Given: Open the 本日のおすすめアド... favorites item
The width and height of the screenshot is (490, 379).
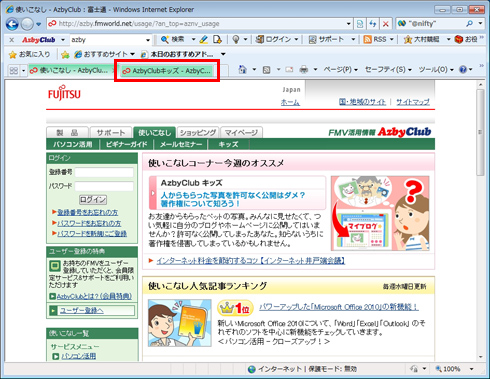Looking at the screenshot, I should [x=177, y=54].
